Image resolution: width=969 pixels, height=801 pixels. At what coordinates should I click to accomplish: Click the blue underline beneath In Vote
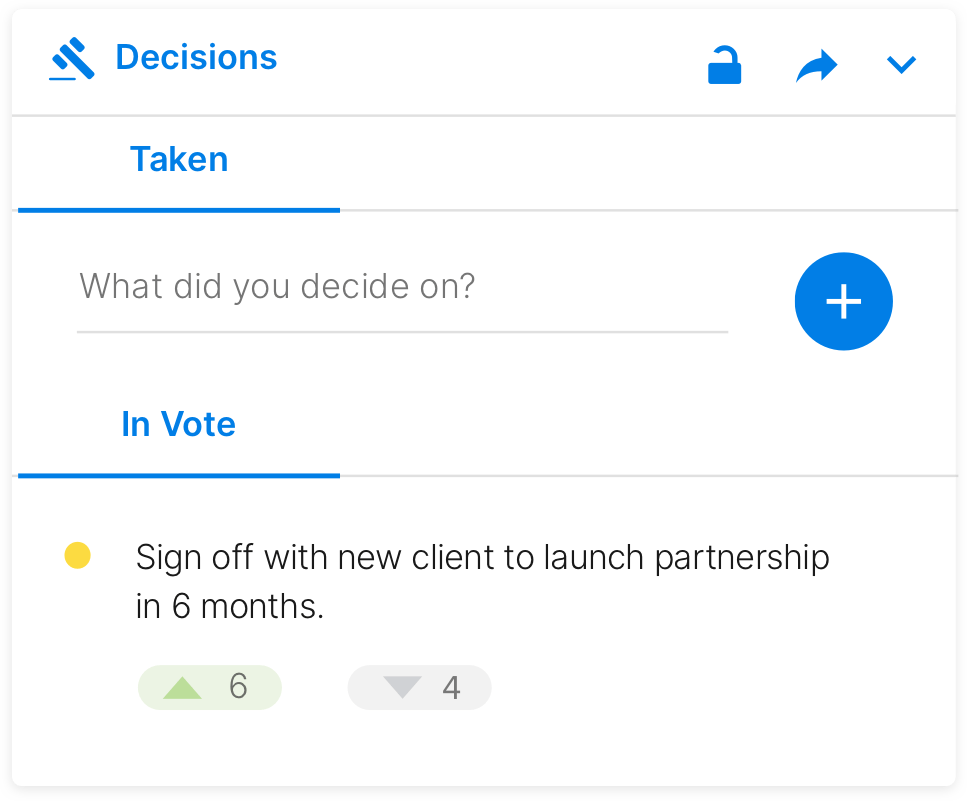[179, 475]
